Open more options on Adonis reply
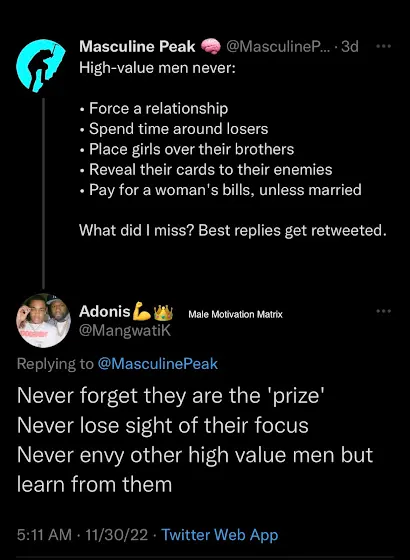 384,311
